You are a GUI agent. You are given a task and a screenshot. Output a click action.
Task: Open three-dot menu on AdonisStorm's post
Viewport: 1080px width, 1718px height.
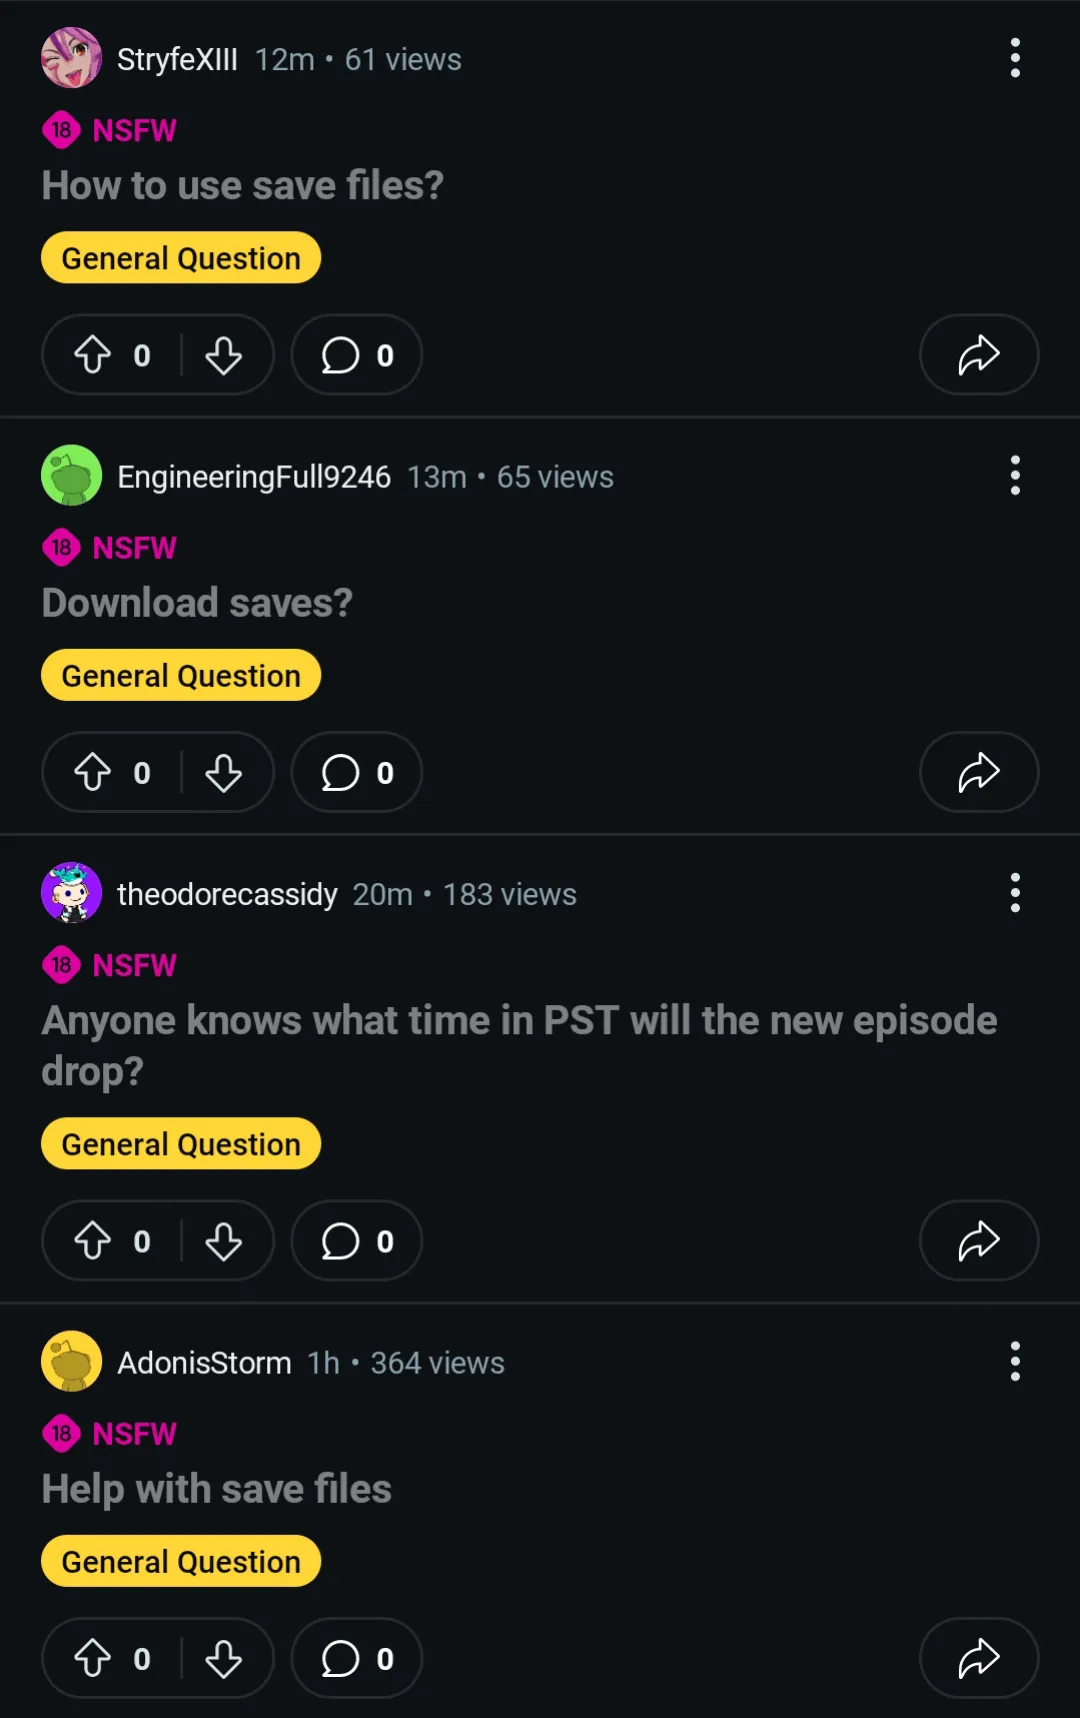pyautogui.click(x=1015, y=1361)
